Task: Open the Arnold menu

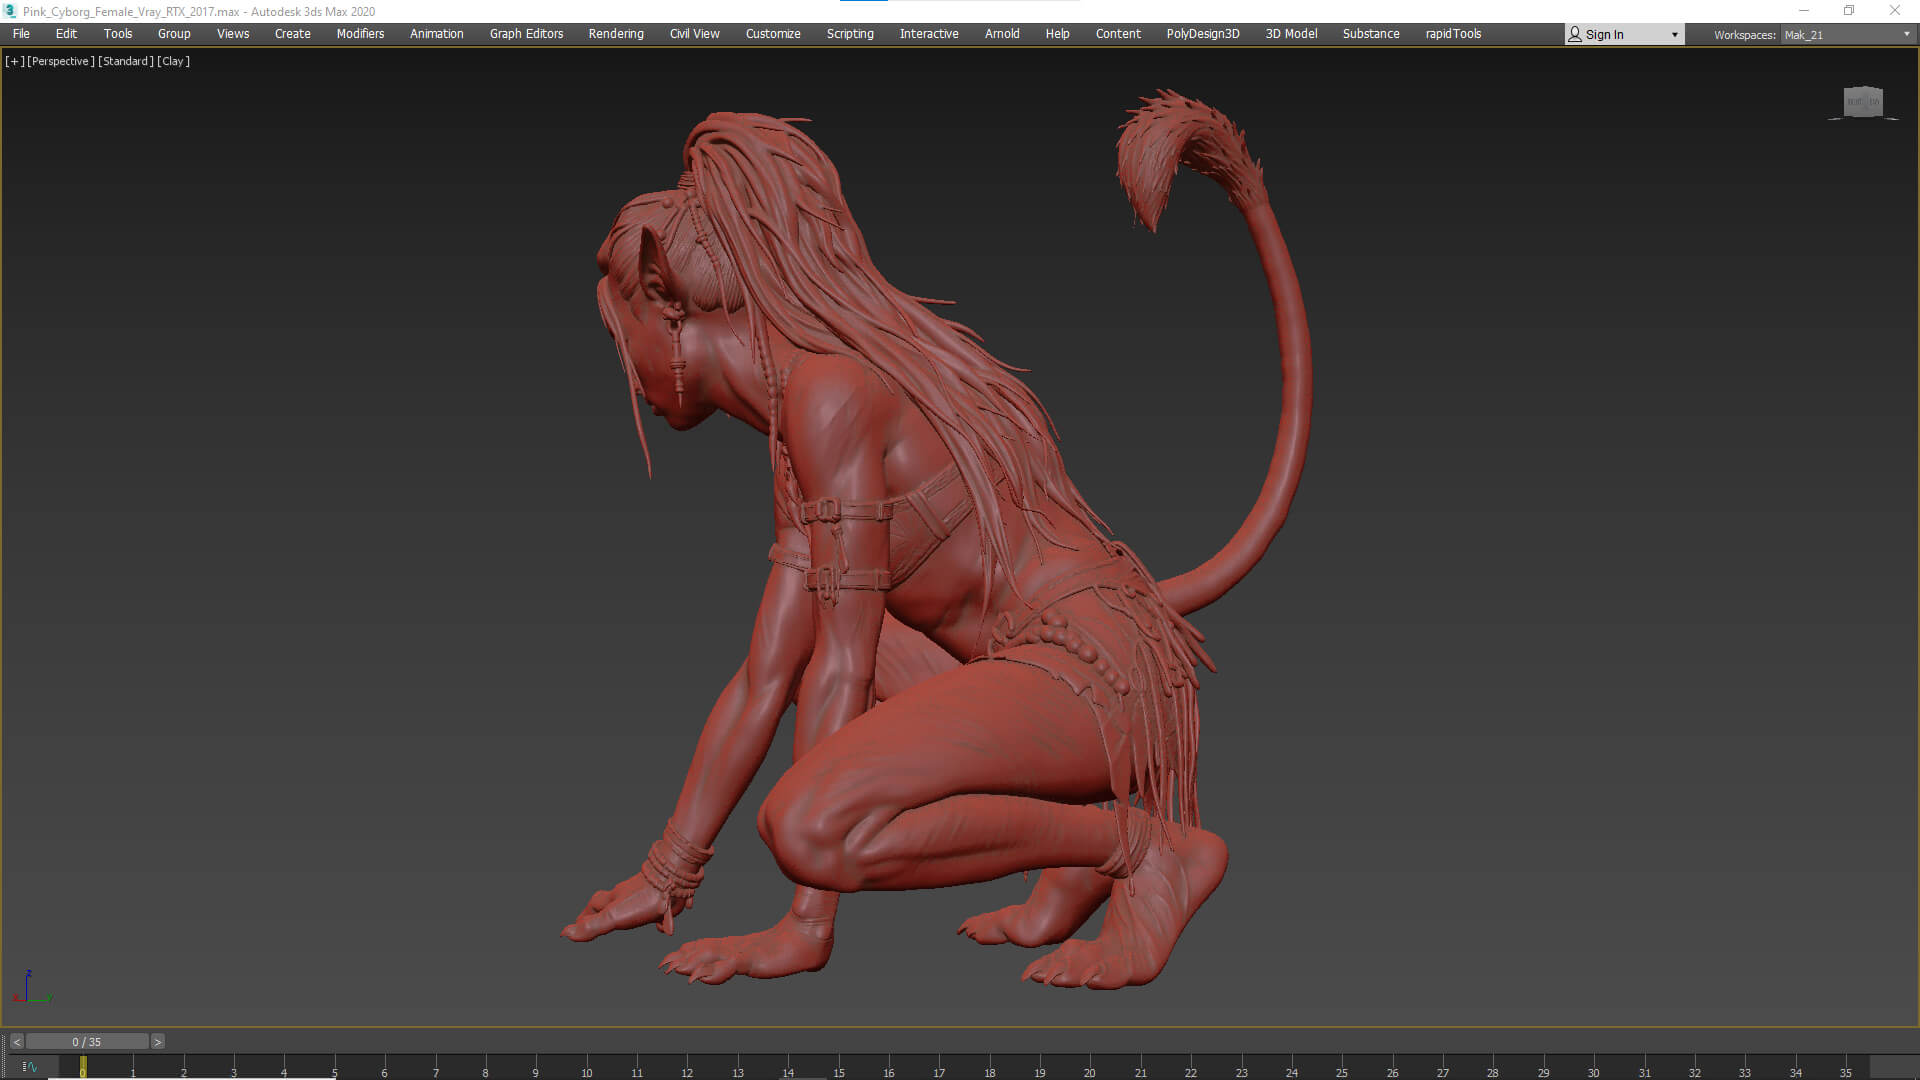Action: point(1002,34)
